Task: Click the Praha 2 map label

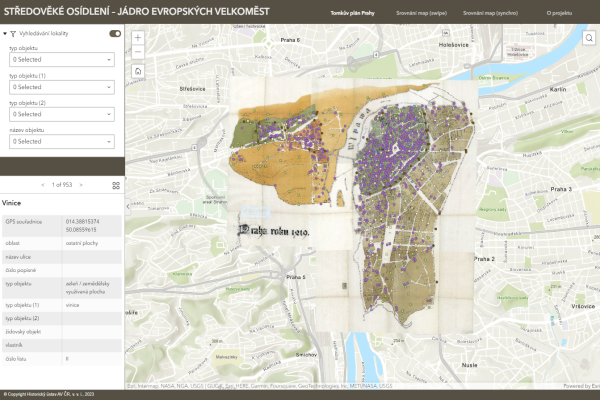Action: point(484,259)
